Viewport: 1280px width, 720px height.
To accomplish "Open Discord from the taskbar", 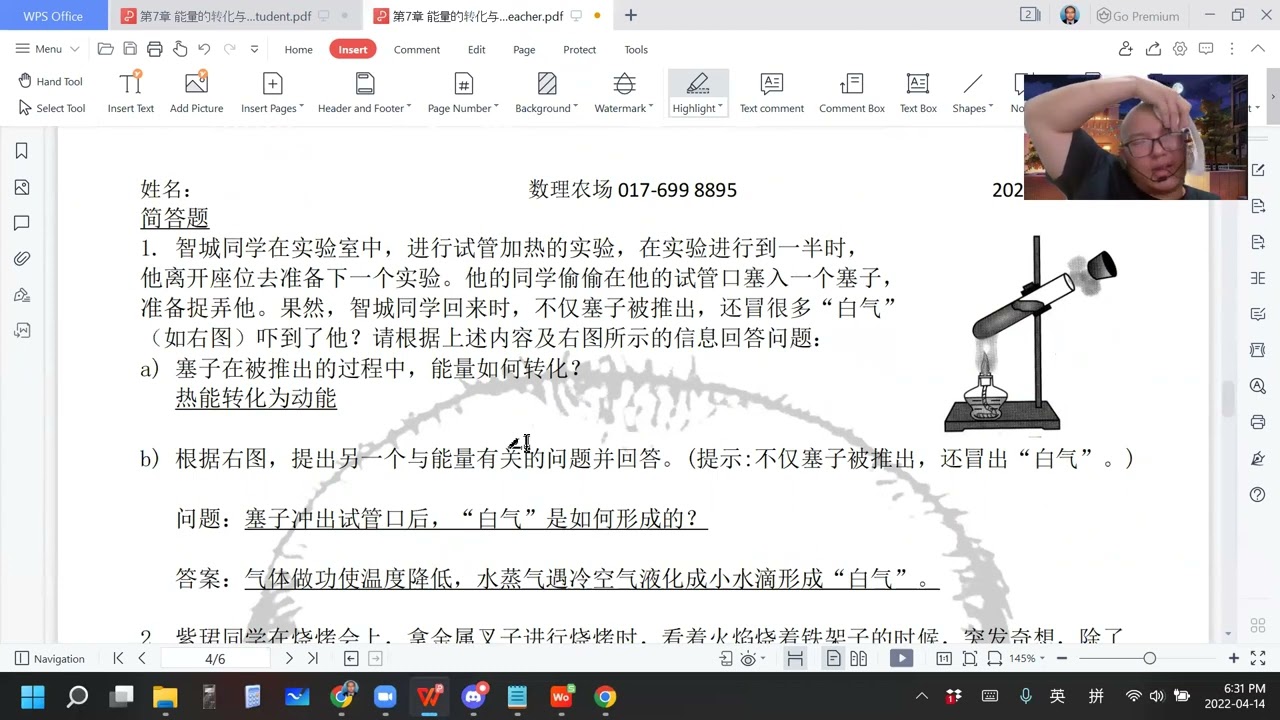I will pos(473,697).
